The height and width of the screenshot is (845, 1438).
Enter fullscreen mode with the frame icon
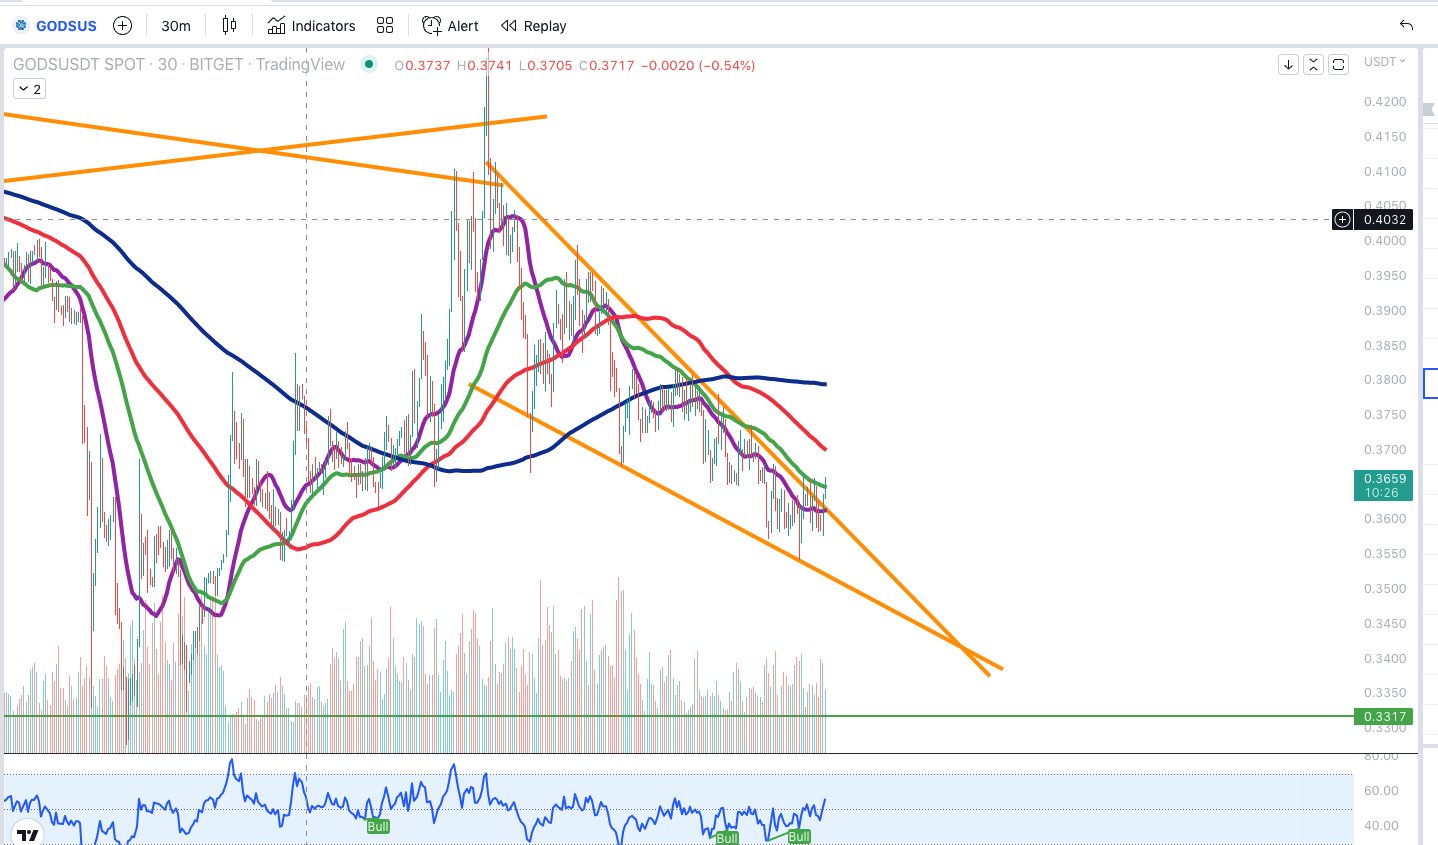[x=1339, y=63]
